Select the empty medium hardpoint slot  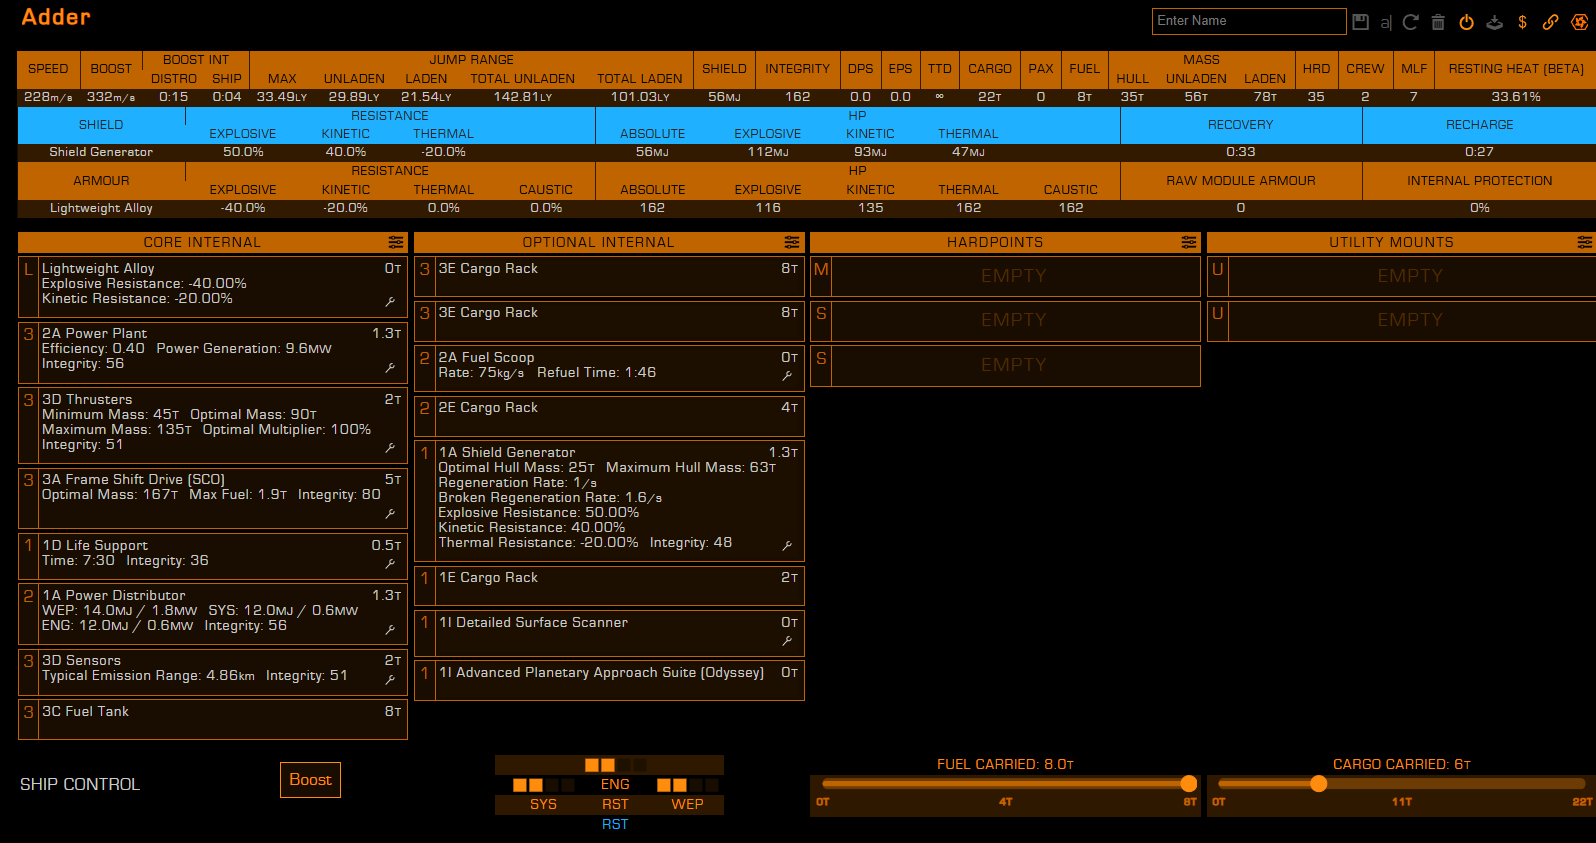1005,276
